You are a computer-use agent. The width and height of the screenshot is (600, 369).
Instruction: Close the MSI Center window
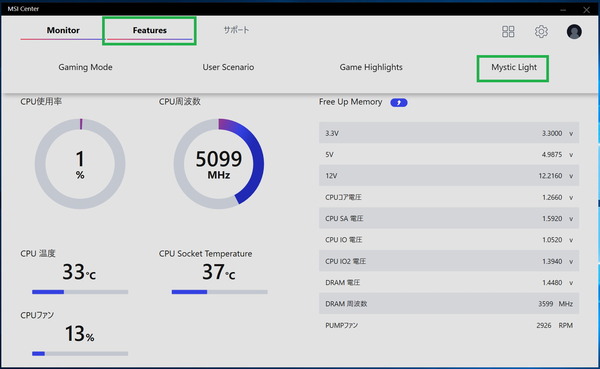[x=586, y=10]
